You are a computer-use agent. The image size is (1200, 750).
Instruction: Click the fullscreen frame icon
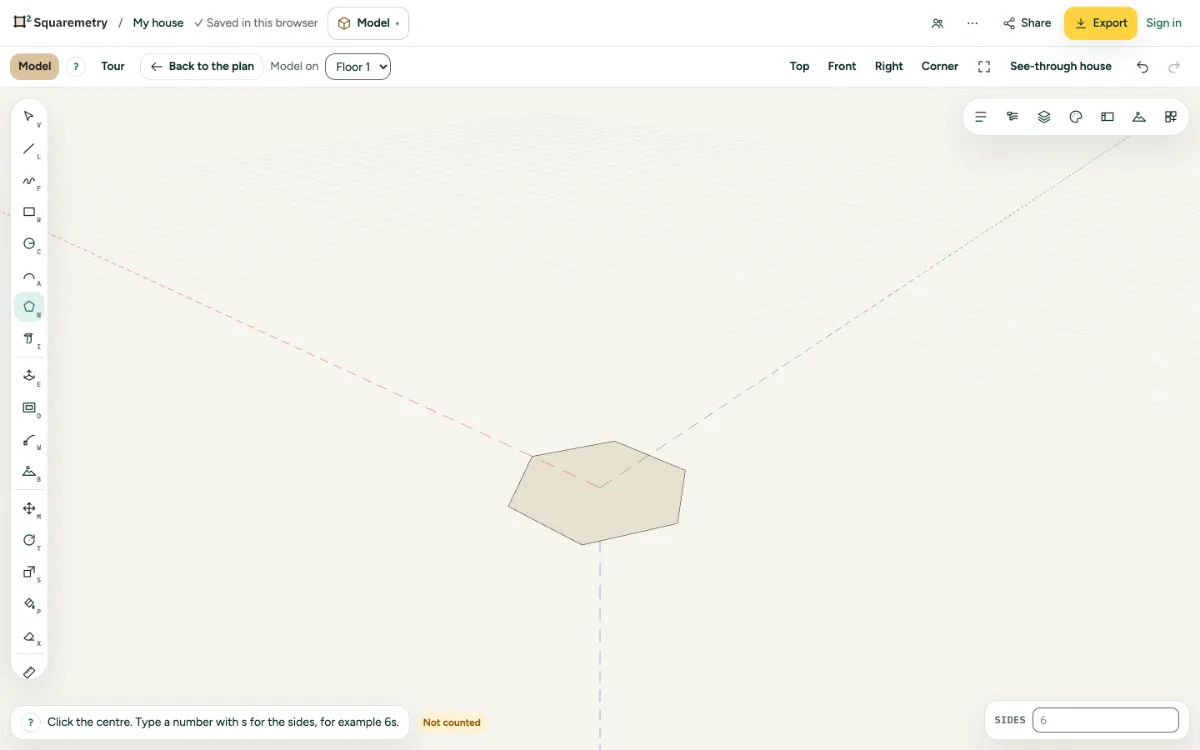[x=984, y=67]
